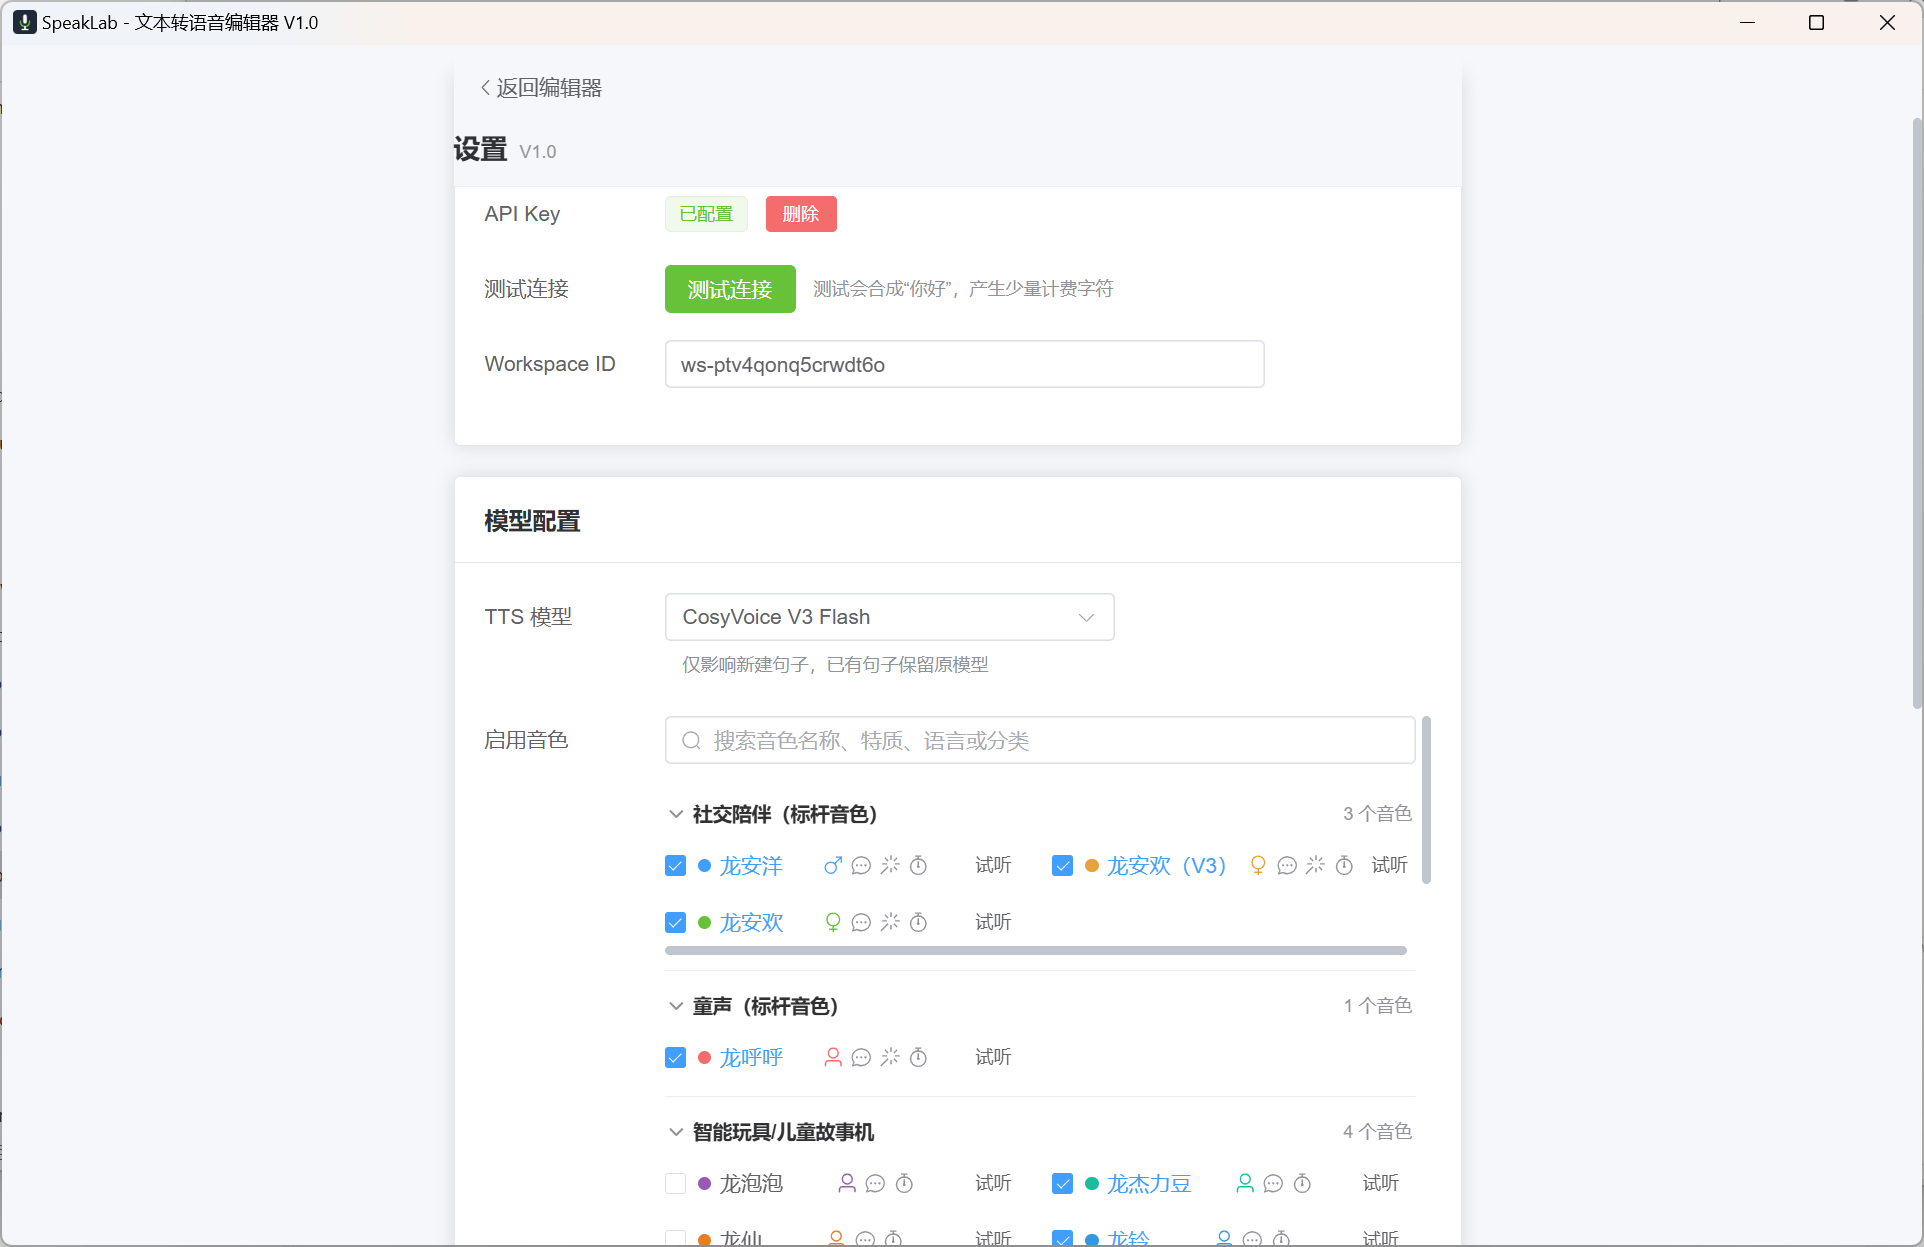Preview 龙呼呼 voice with 试听
Viewport: 1924px width, 1247px height.
(993, 1057)
